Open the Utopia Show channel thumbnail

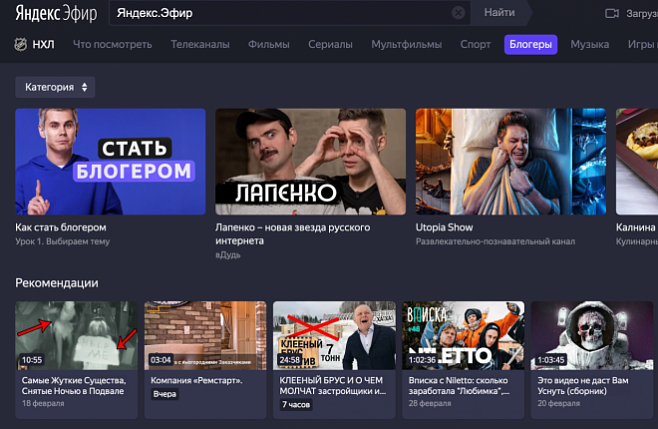[x=510, y=162]
